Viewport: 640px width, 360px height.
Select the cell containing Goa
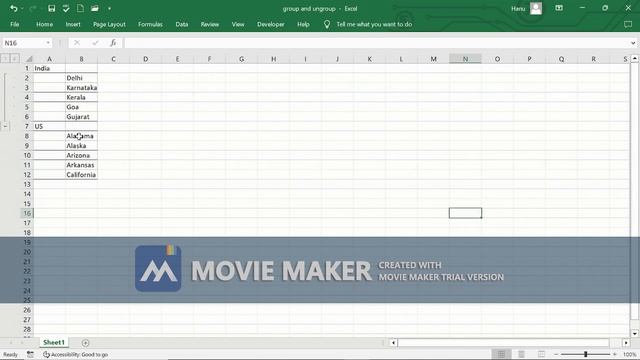81,107
